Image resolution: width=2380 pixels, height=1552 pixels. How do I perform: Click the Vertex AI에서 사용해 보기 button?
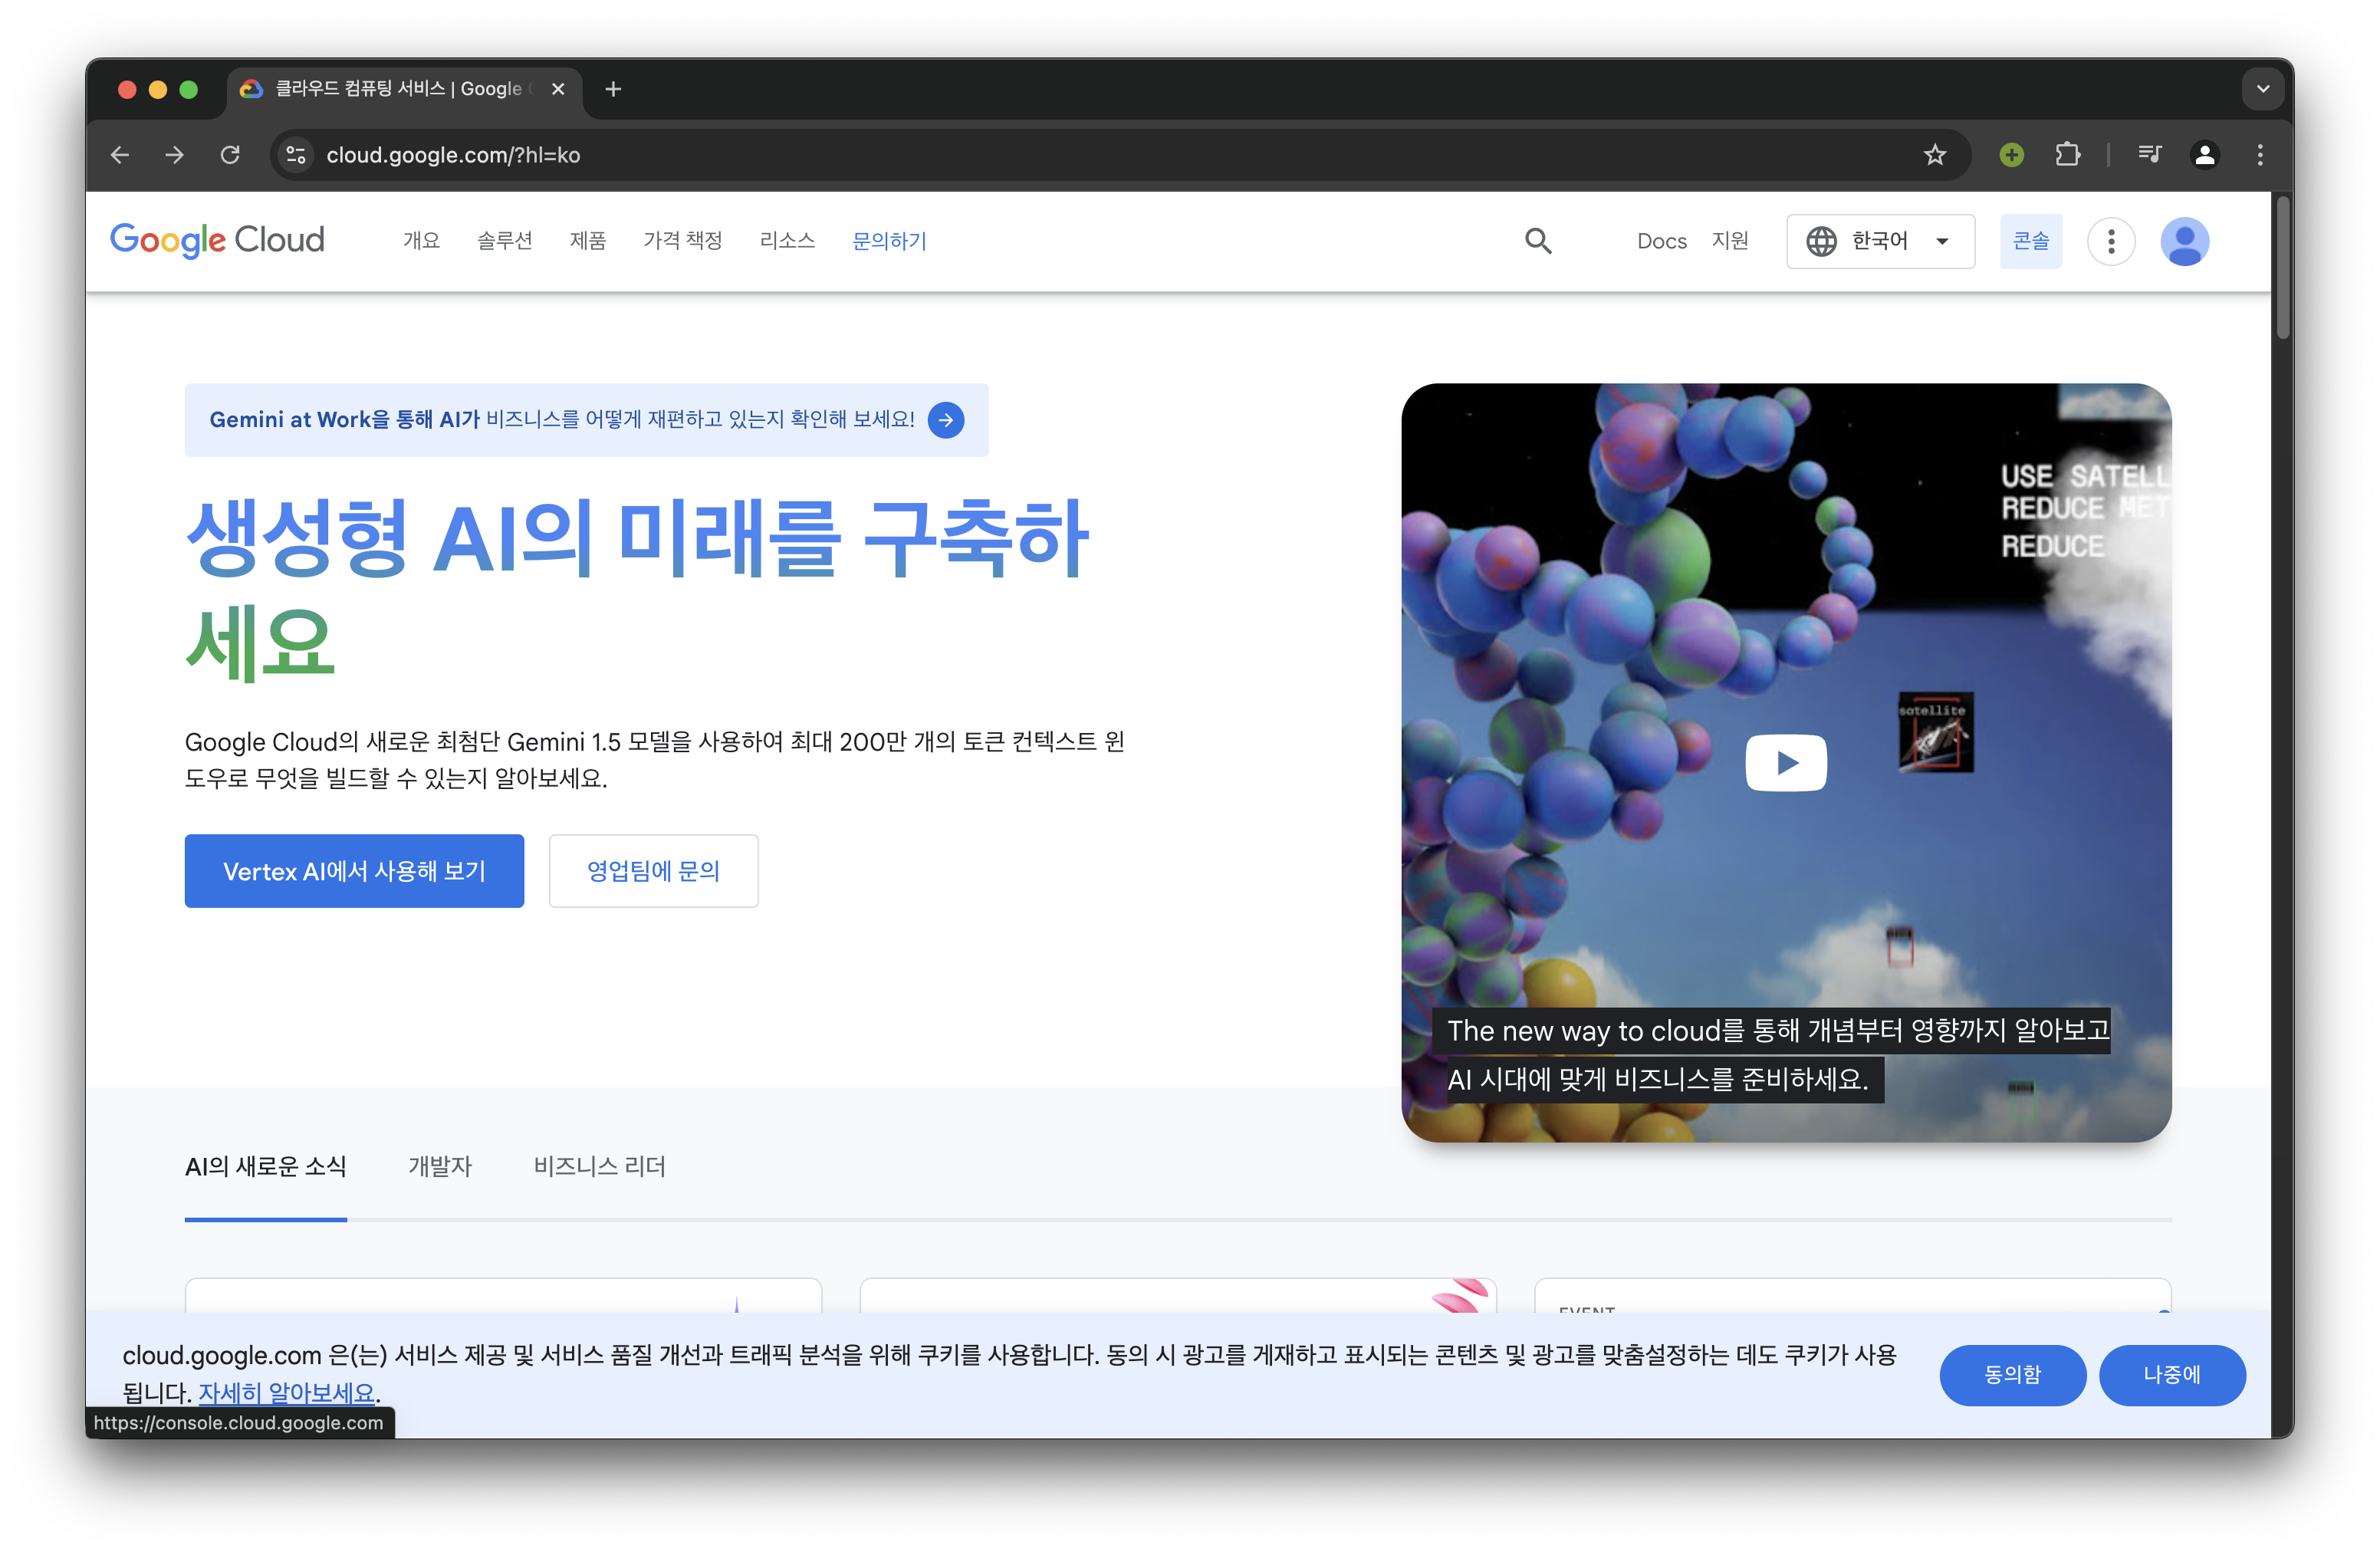[x=354, y=871]
